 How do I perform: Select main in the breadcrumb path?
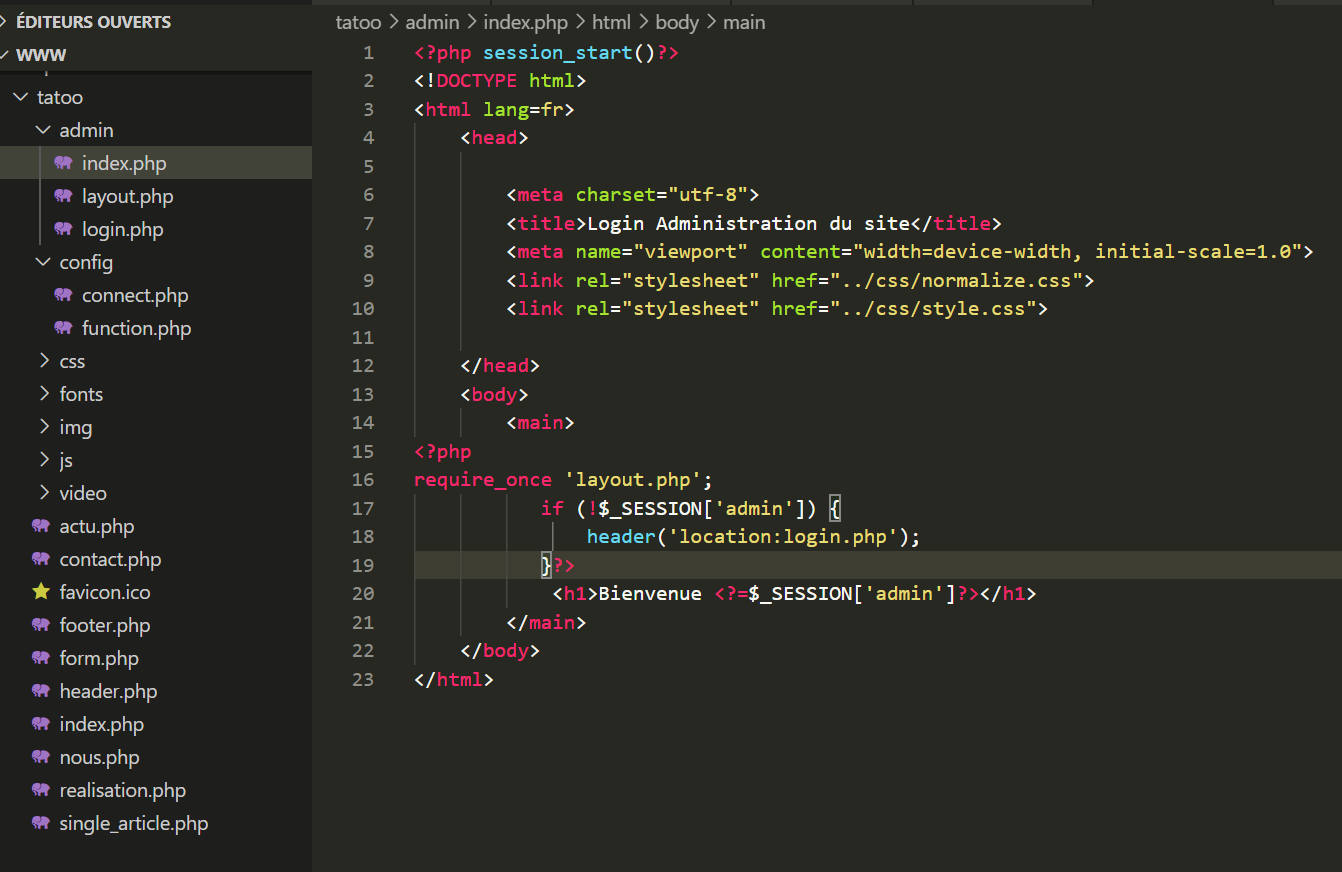point(744,22)
